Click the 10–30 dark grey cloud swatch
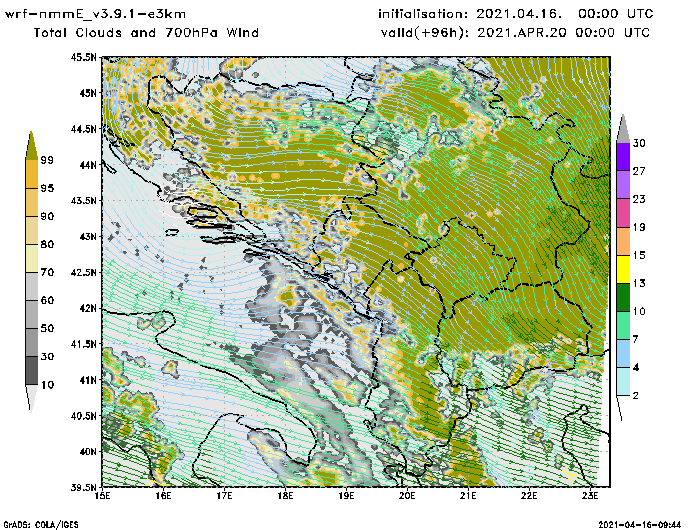 click(x=32, y=371)
